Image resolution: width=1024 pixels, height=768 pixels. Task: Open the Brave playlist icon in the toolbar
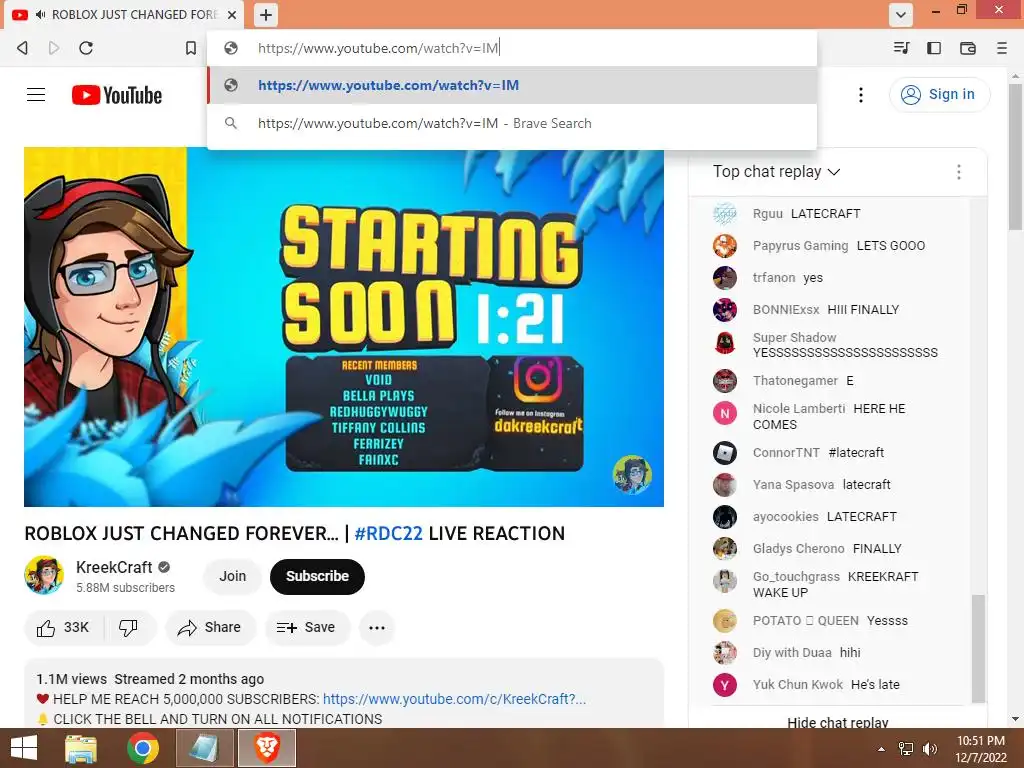(901, 48)
